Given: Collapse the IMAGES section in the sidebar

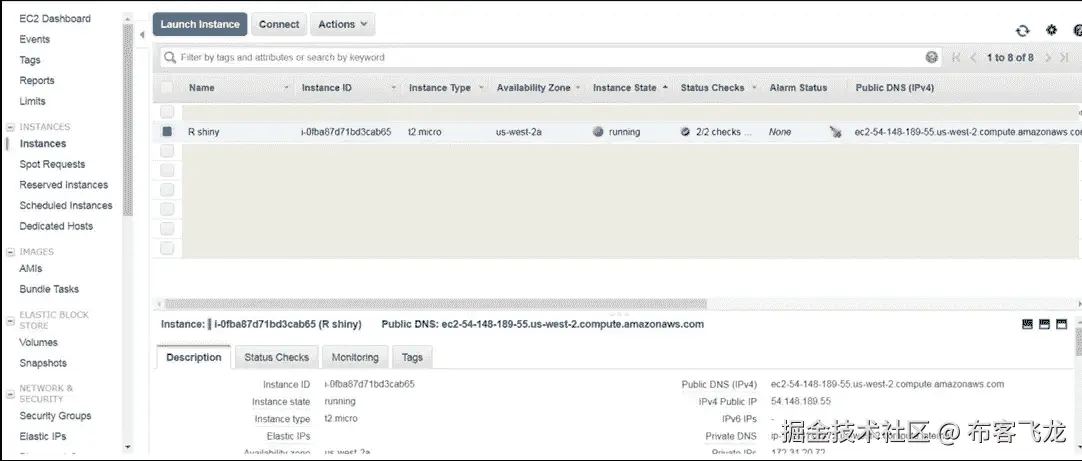Looking at the screenshot, I should (10, 252).
